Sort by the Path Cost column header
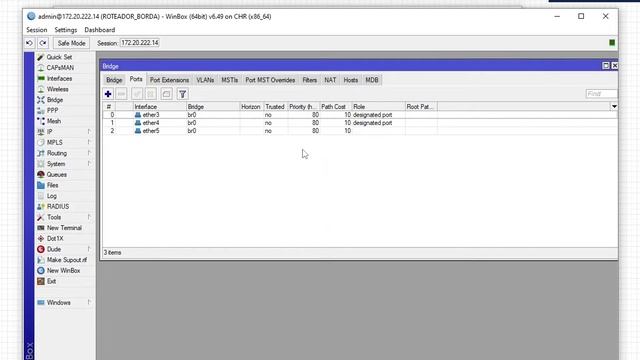The width and height of the screenshot is (640, 360). (x=336, y=107)
